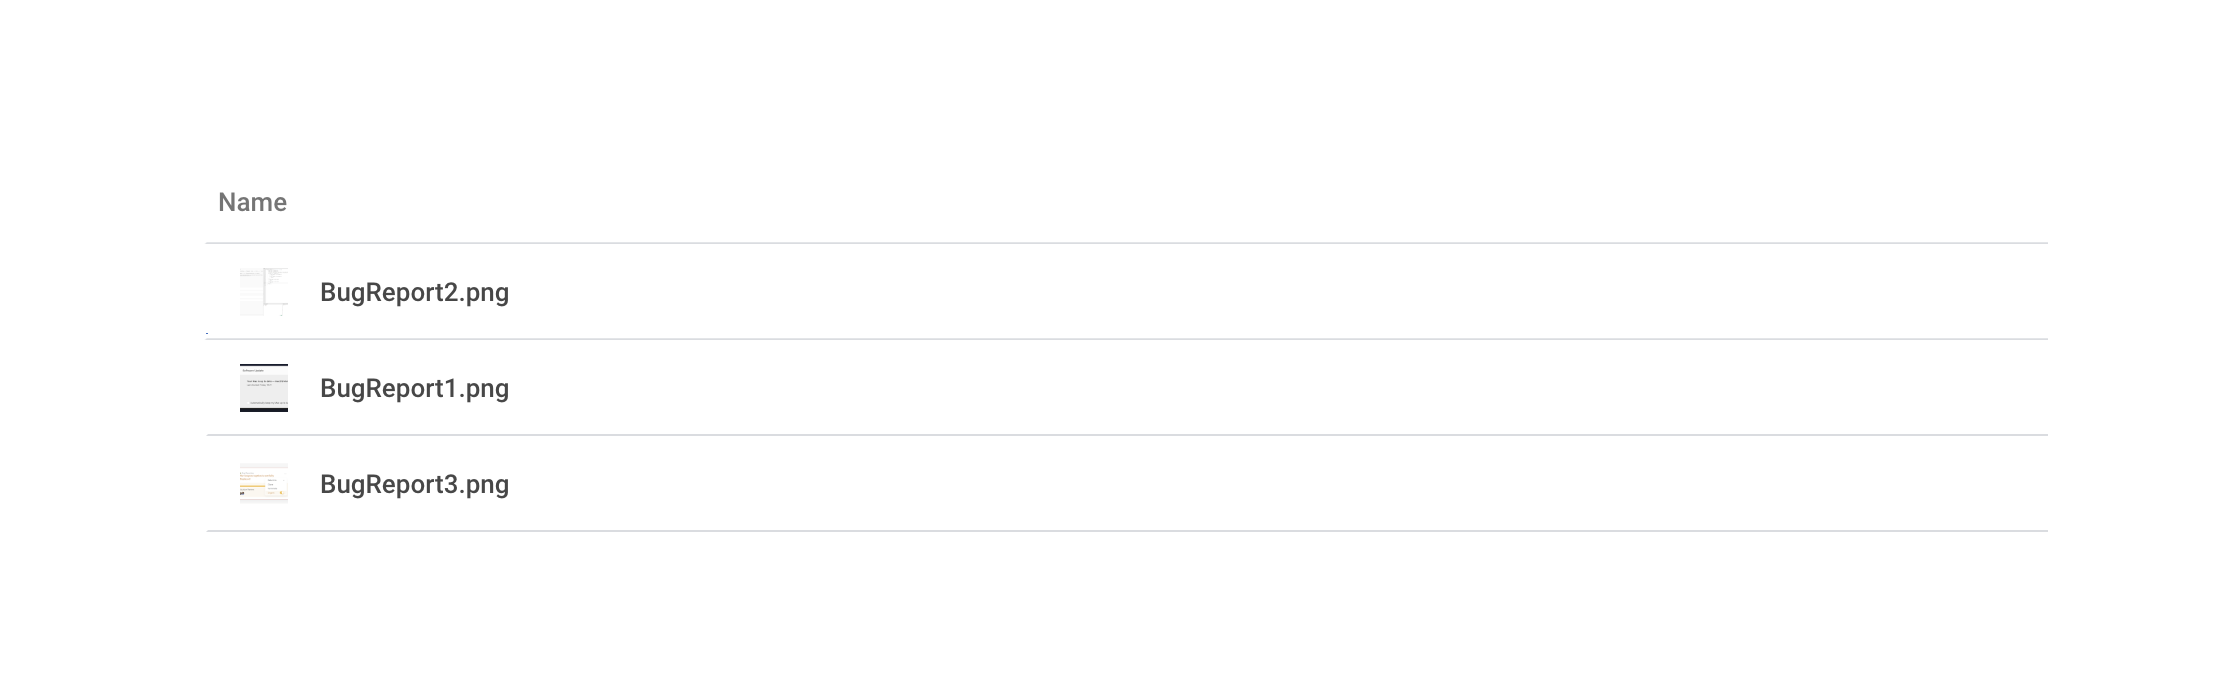Viewport: 2240px width, 692px height.
Task: Click empty space in the BugReport3.png row
Action: pos(1200,484)
